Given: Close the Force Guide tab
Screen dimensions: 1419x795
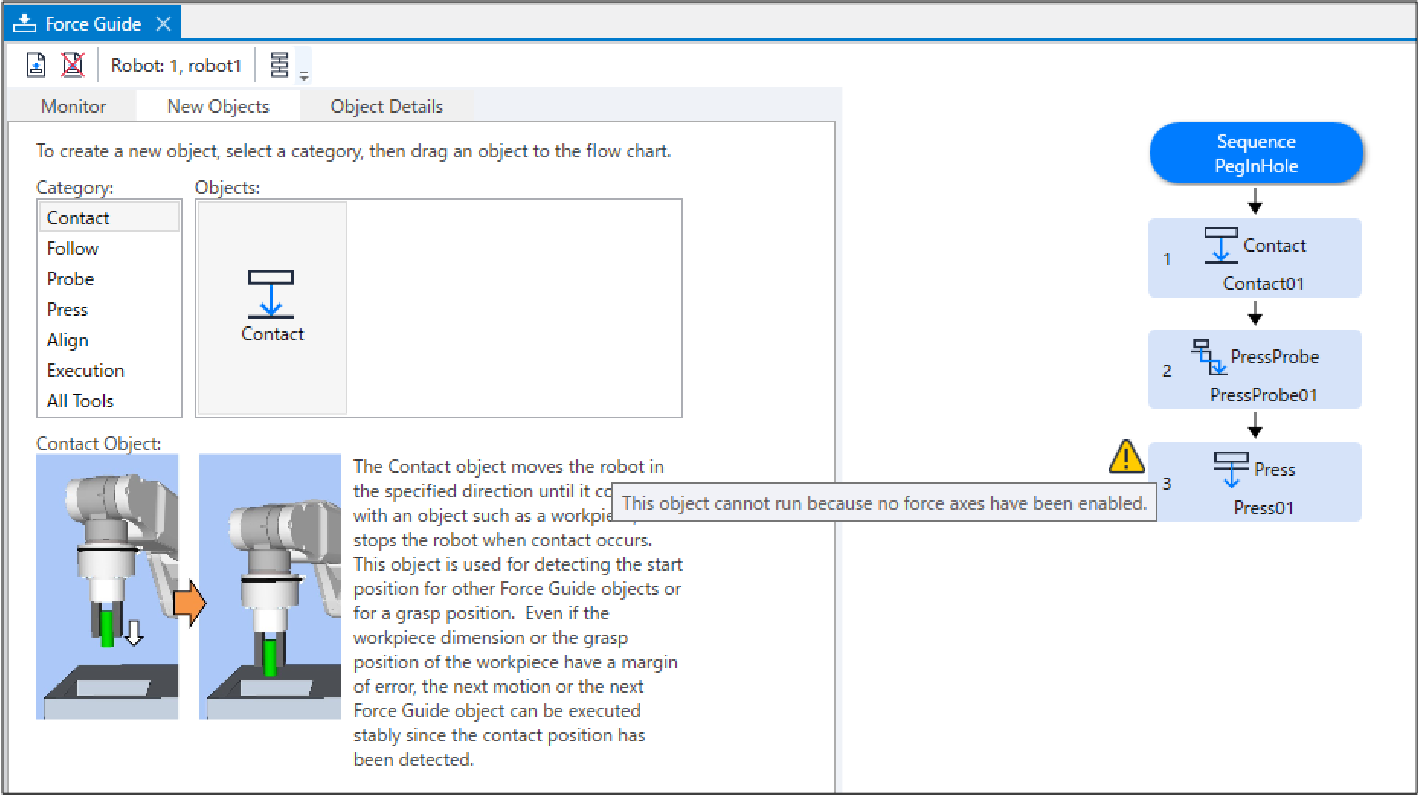Looking at the screenshot, I should pyautogui.click(x=164, y=24).
